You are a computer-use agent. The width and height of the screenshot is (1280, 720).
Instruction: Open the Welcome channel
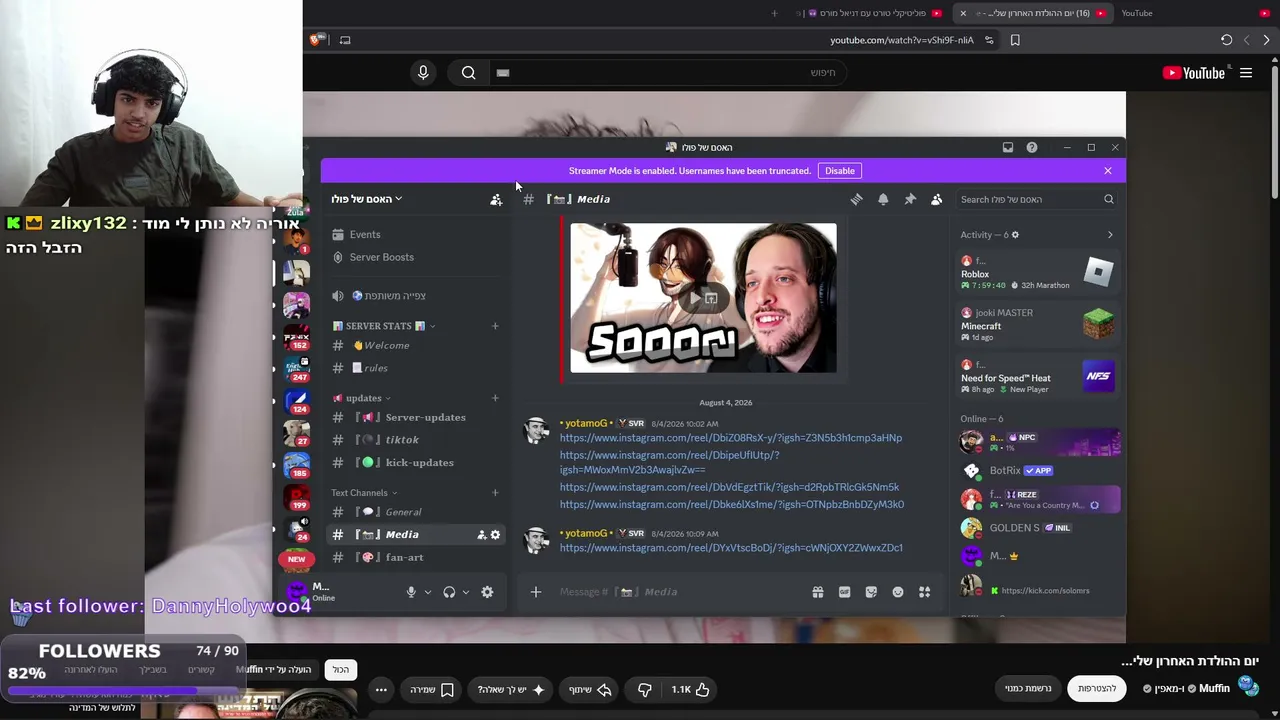click(415, 345)
